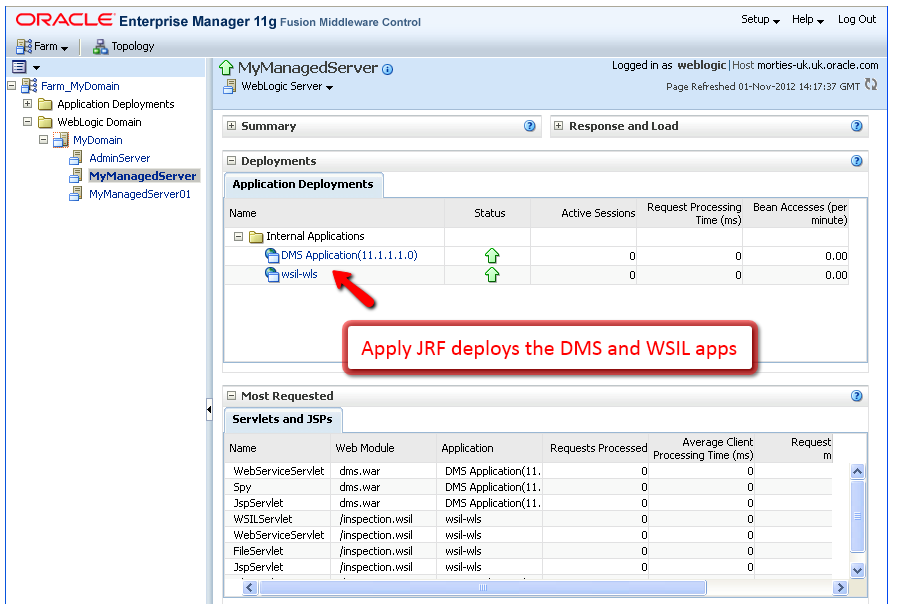Screen dimensions: 900x614
Task: Select the FileServlet row
Action: 528,551
